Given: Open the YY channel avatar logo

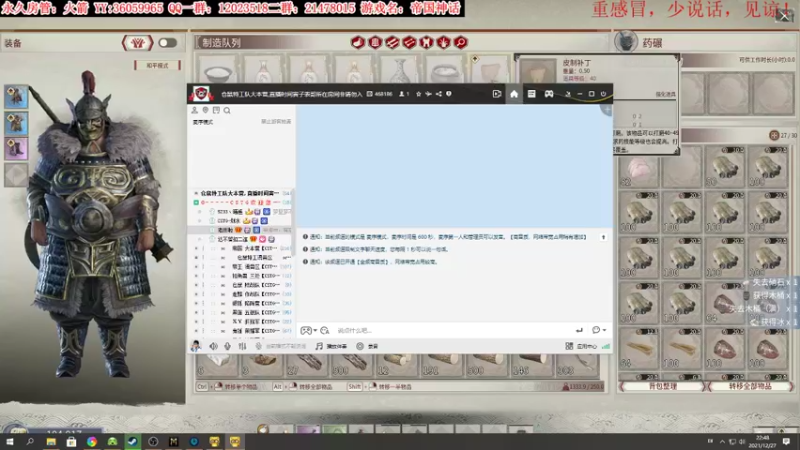Looking at the screenshot, I should click(x=202, y=93).
